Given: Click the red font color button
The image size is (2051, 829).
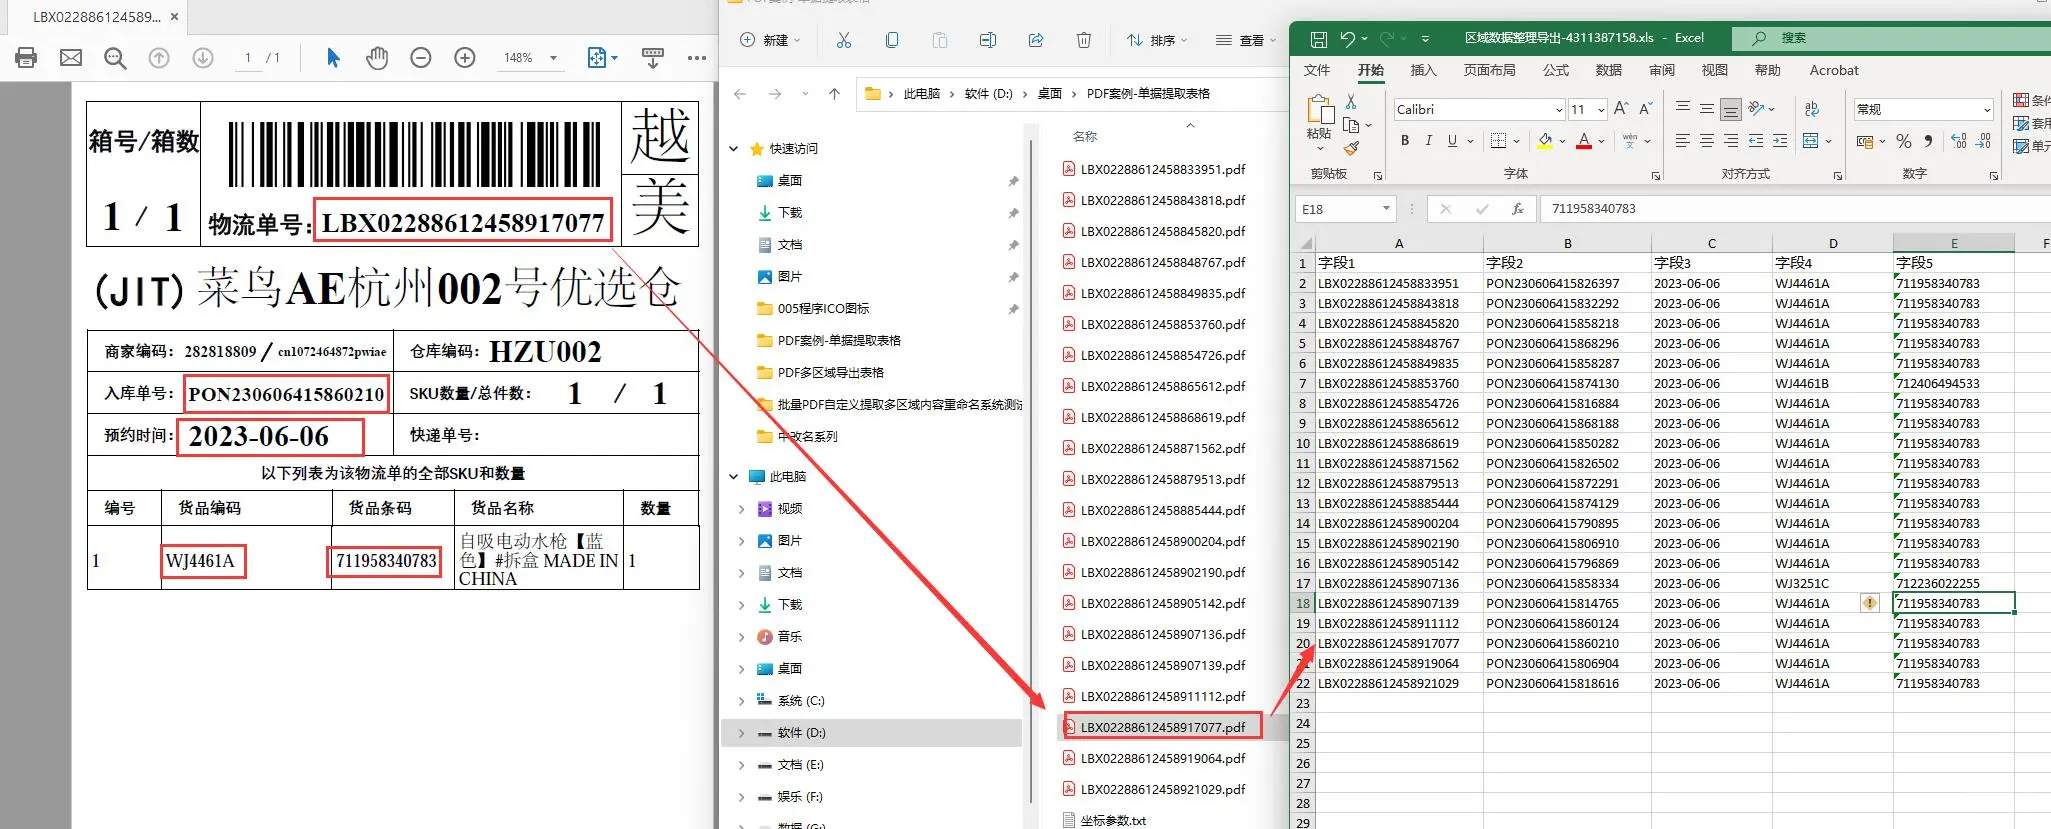Looking at the screenshot, I should tap(1584, 141).
